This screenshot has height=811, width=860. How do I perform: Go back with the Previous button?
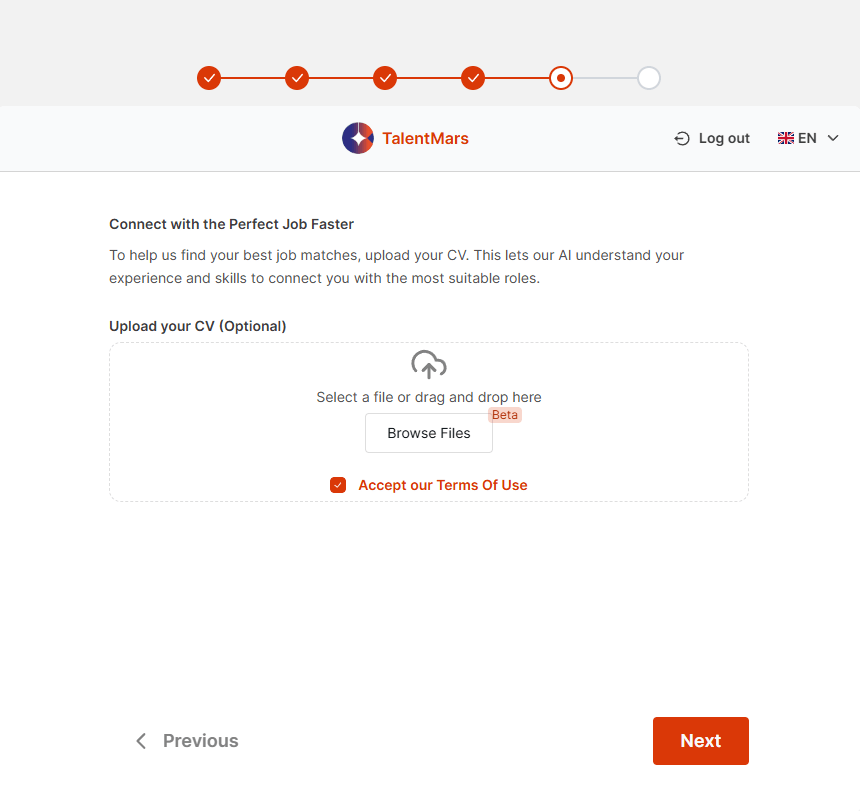pos(200,741)
